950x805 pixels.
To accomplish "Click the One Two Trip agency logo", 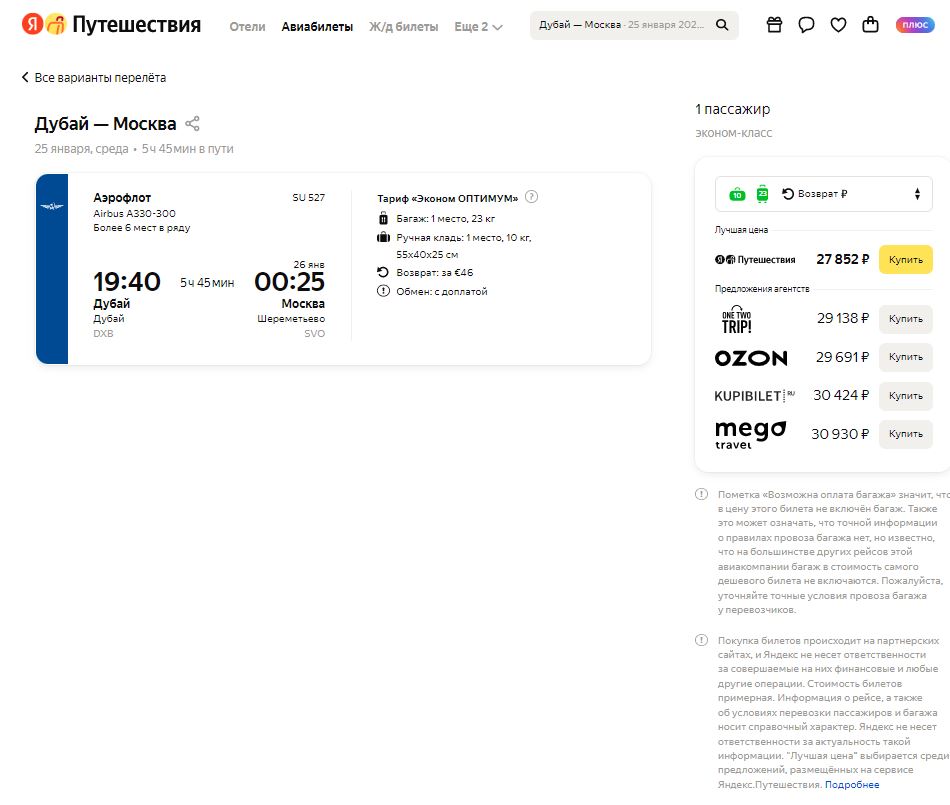I will click(x=737, y=319).
